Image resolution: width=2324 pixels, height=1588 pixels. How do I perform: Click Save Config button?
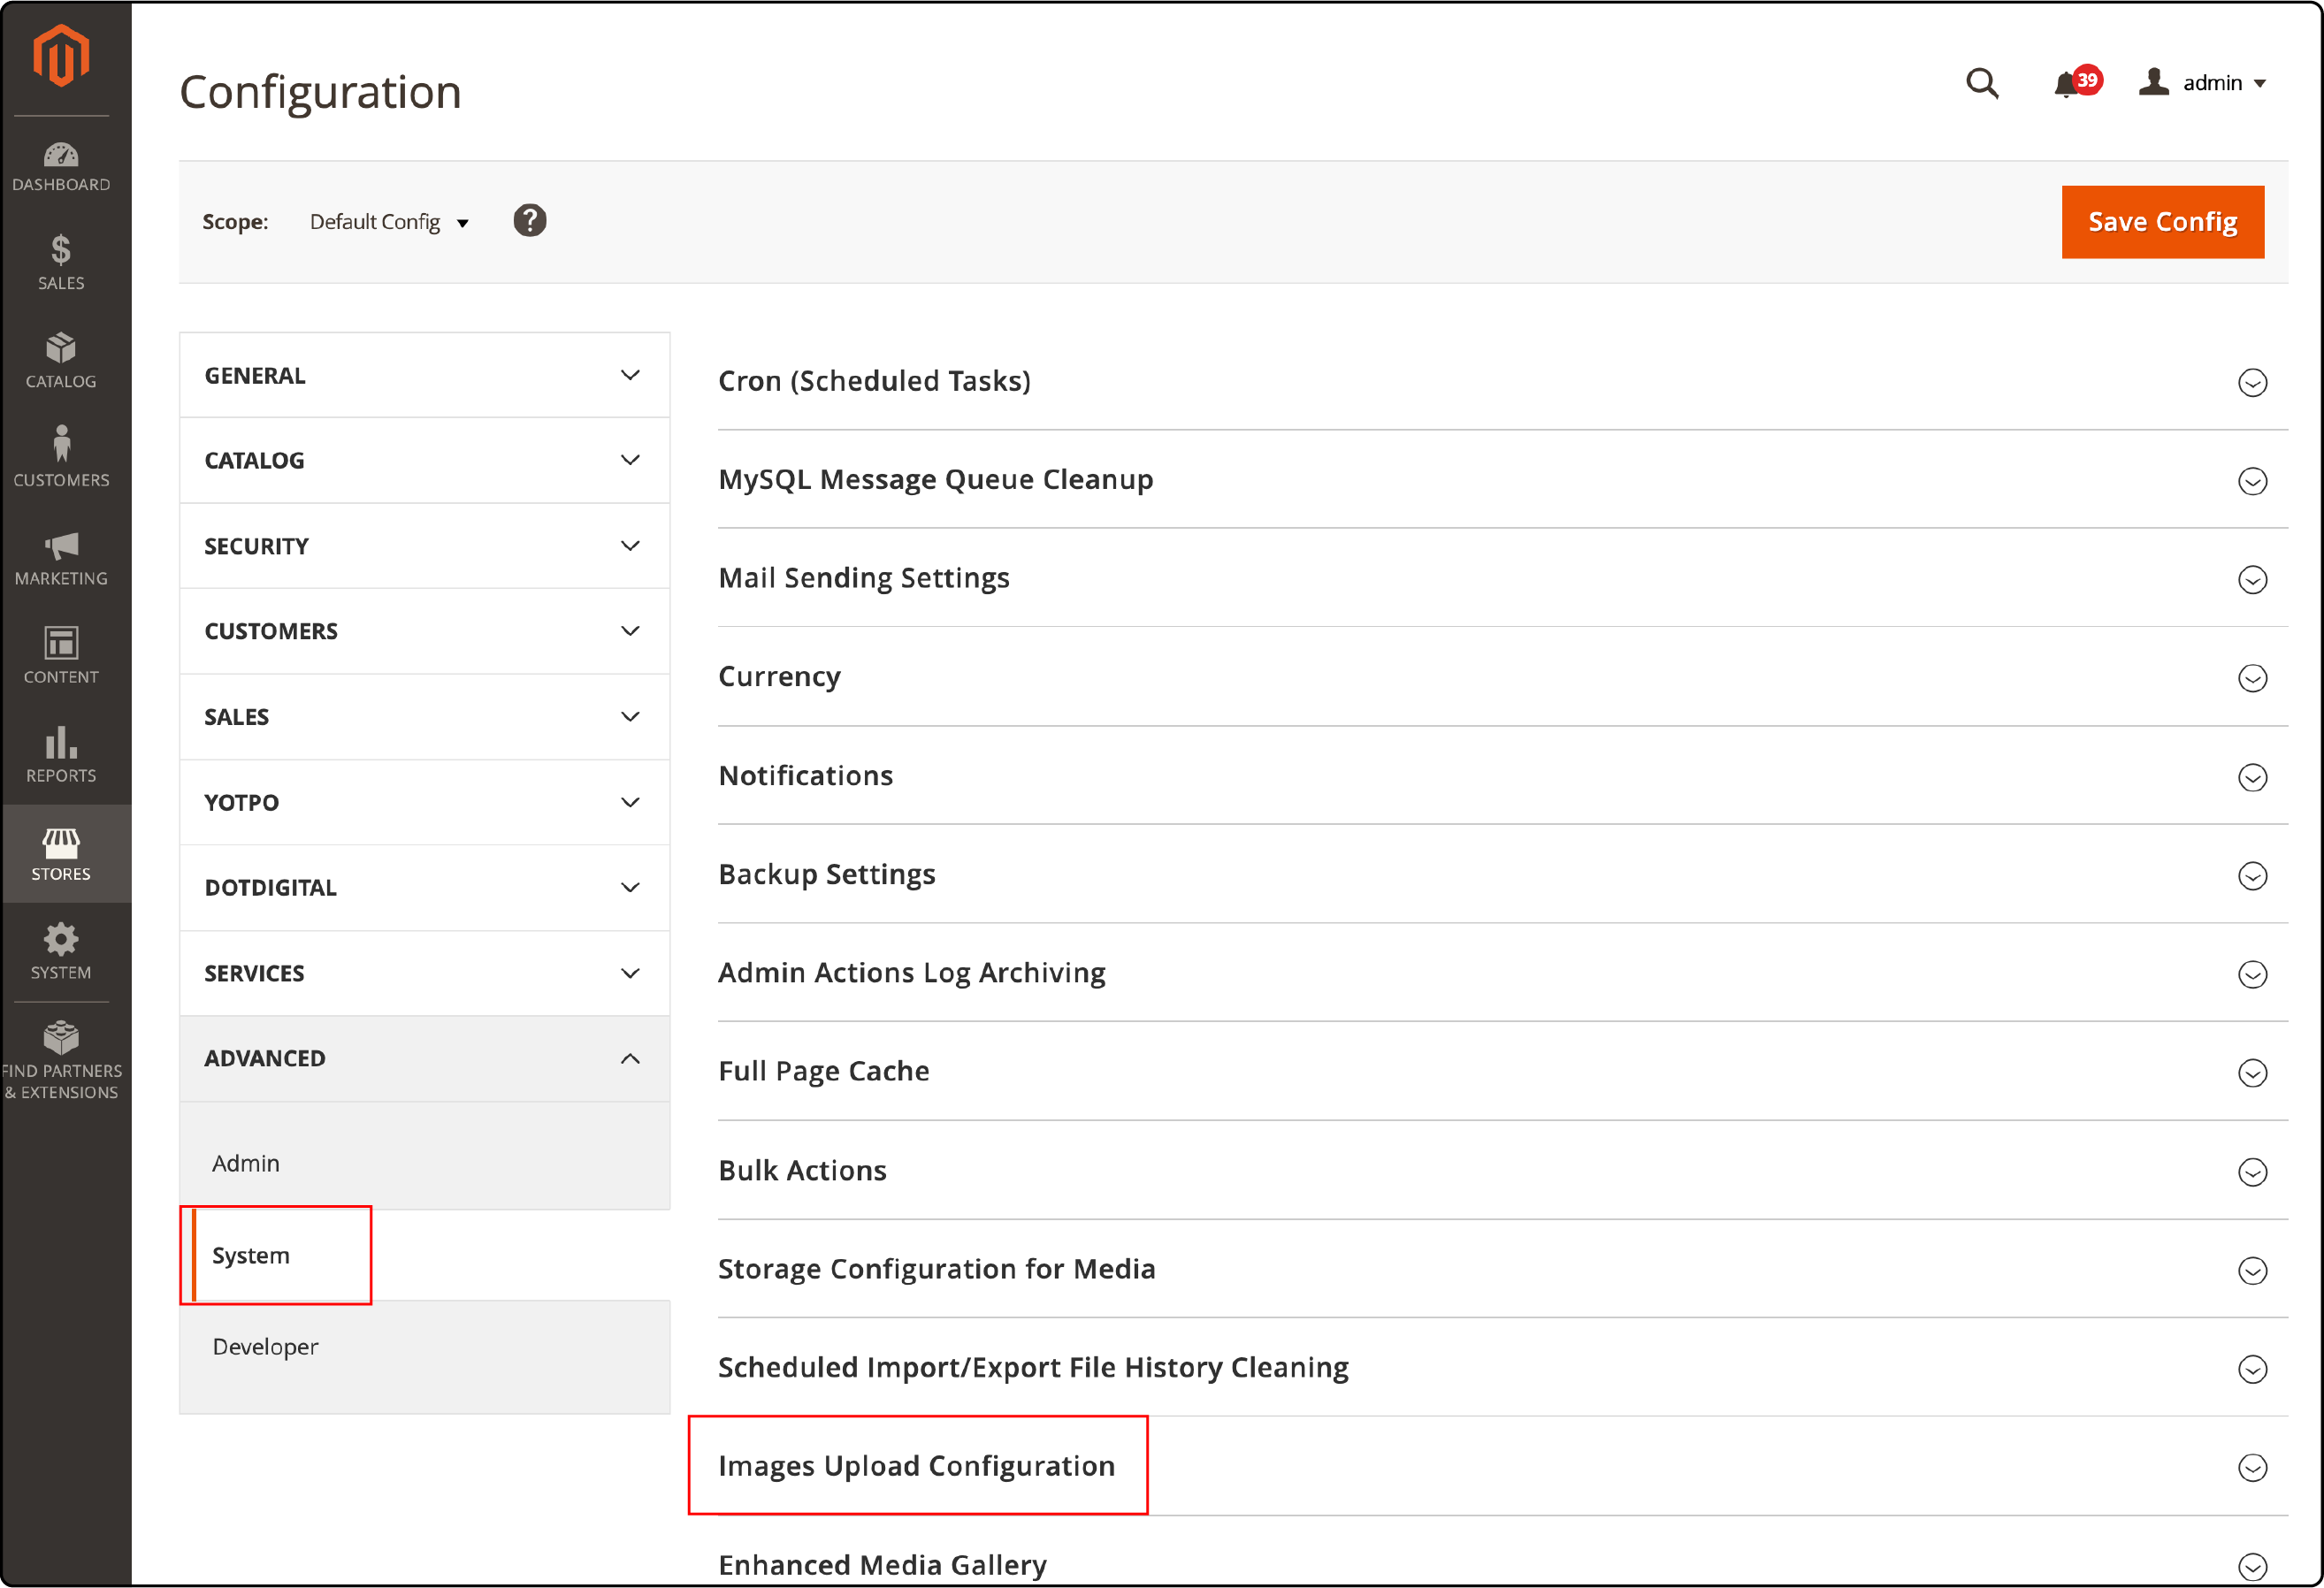pos(2160,221)
